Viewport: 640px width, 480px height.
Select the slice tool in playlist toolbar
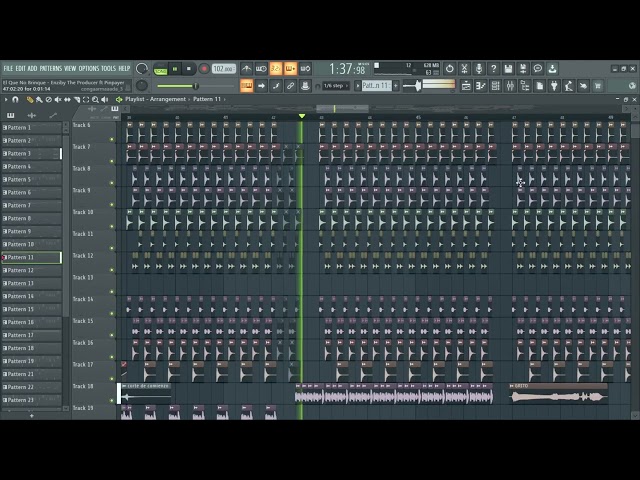[x=77, y=99]
